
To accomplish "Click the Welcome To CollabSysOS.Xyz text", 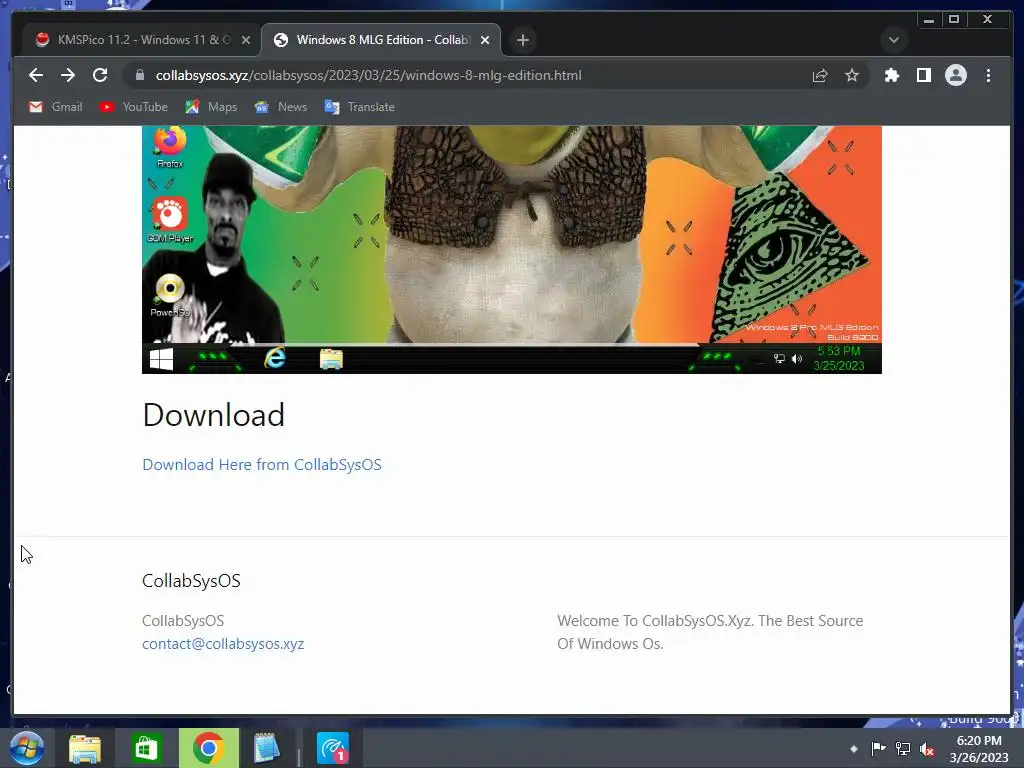I will tap(710, 632).
